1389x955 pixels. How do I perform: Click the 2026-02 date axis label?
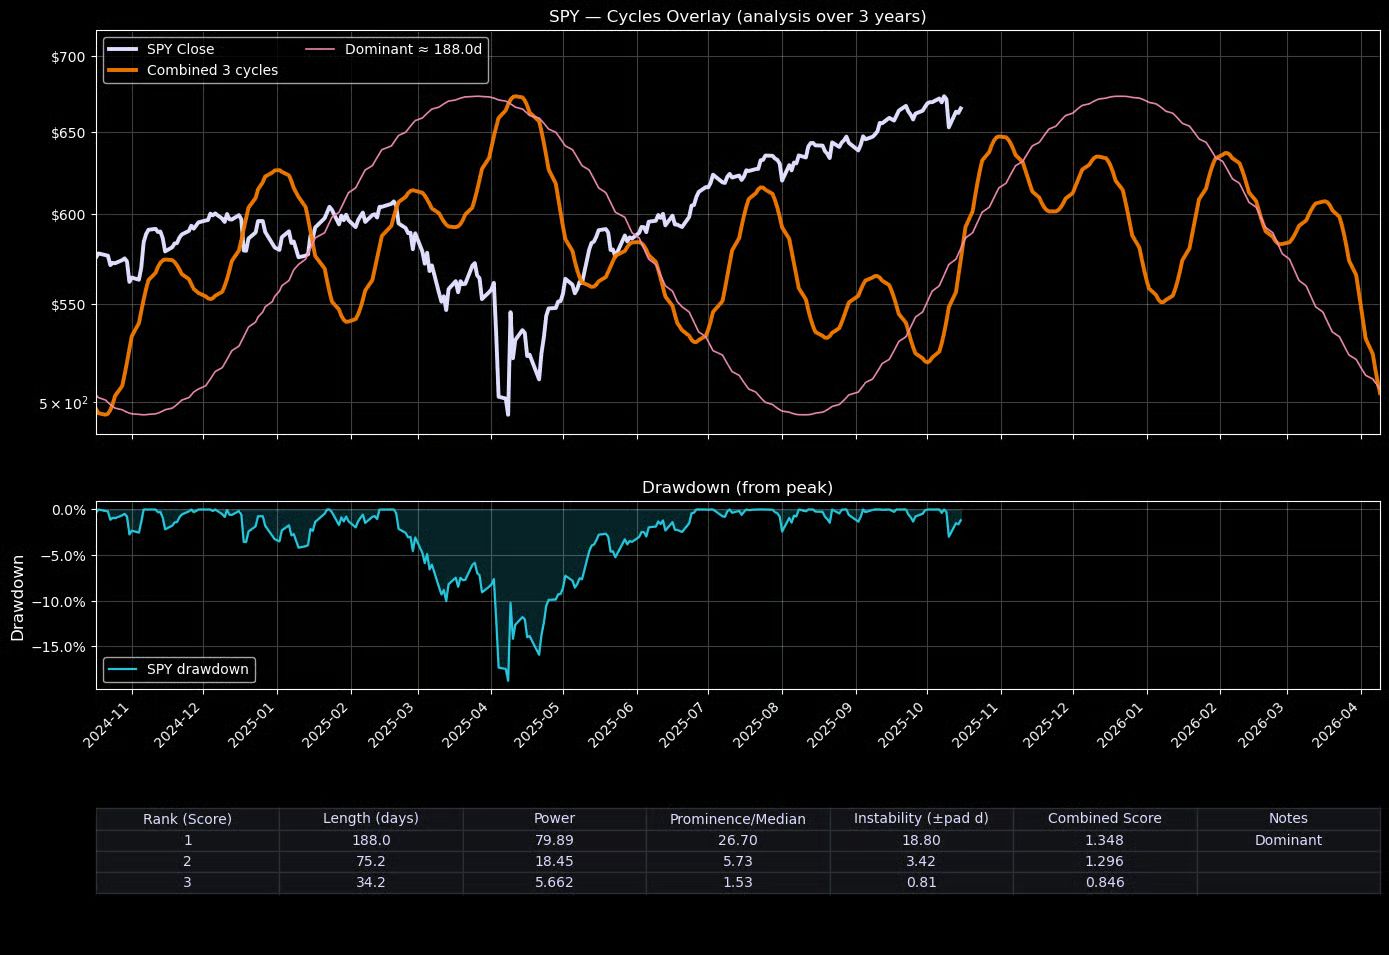tap(1194, 724)
